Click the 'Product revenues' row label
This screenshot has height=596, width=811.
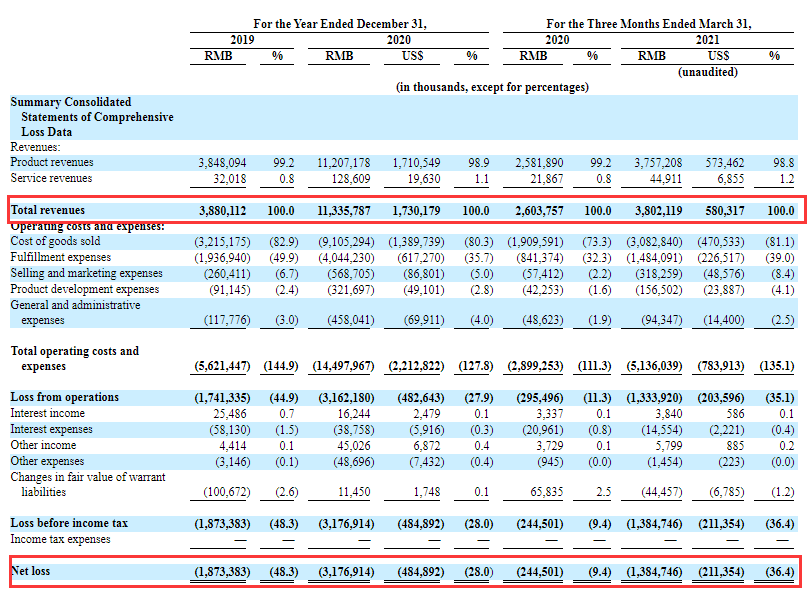coord(52,162)
